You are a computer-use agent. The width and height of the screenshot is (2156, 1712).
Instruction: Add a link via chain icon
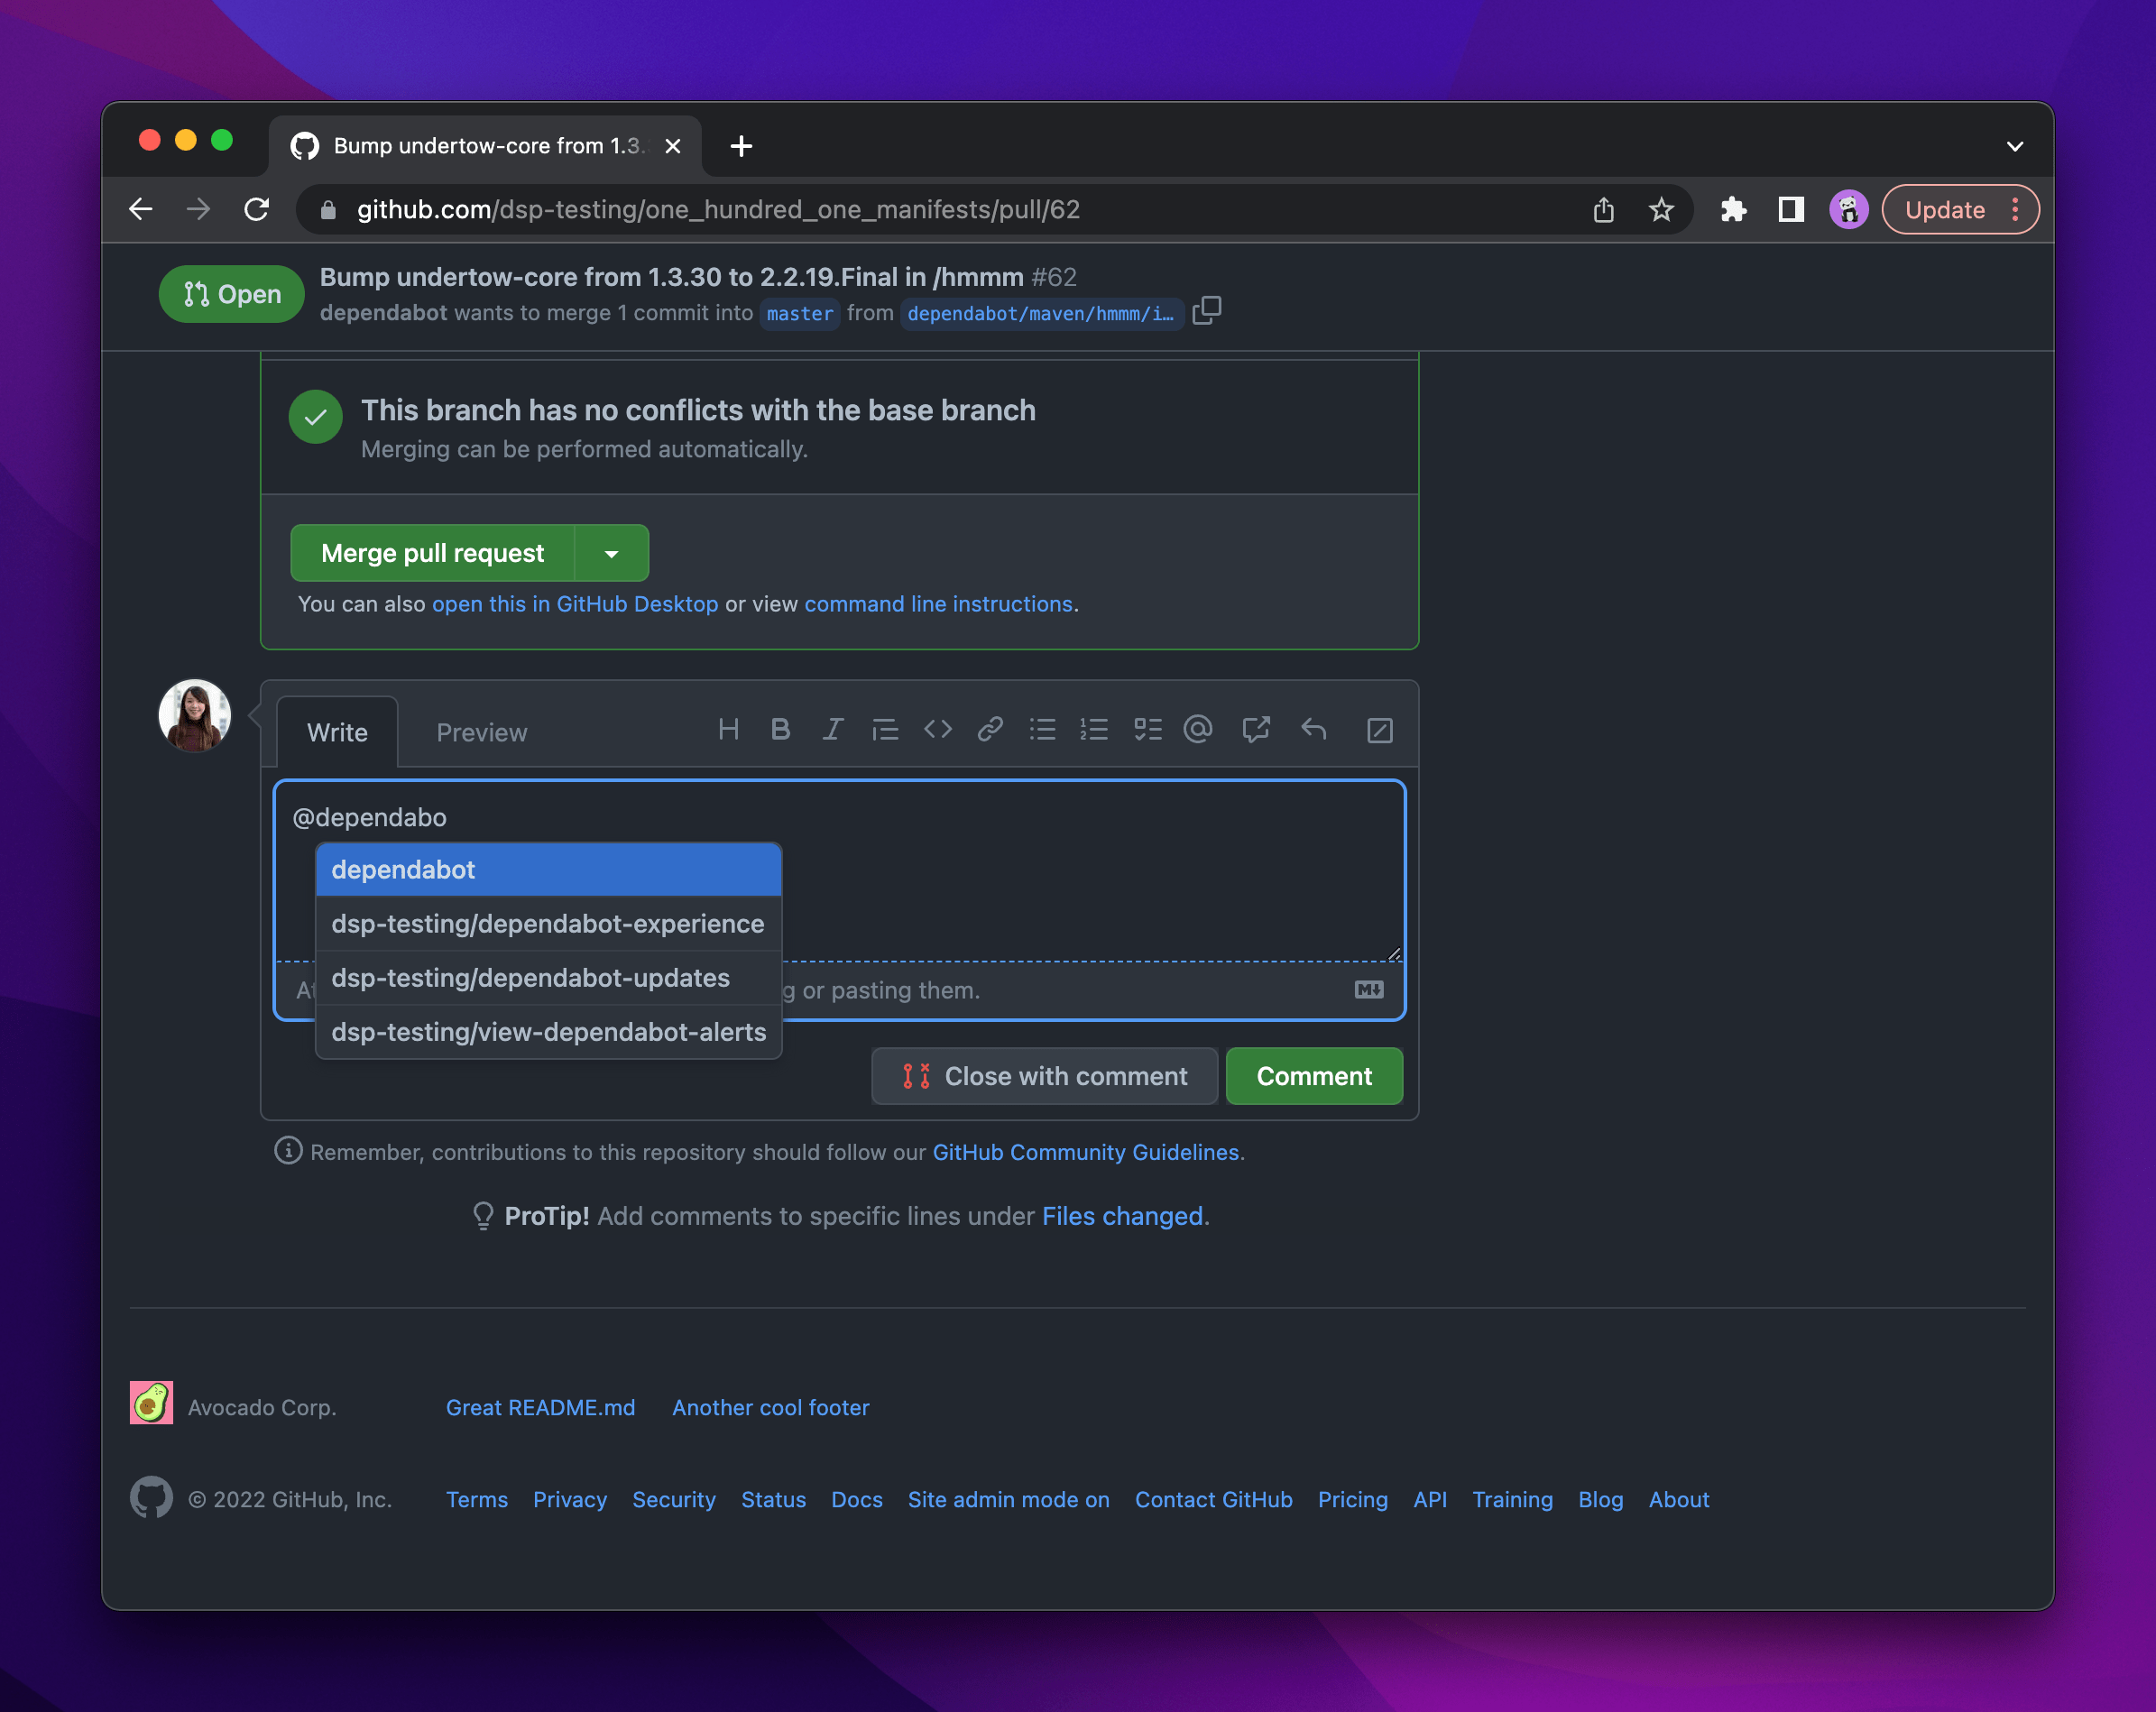pyautogui.click(x=990, y=730)
